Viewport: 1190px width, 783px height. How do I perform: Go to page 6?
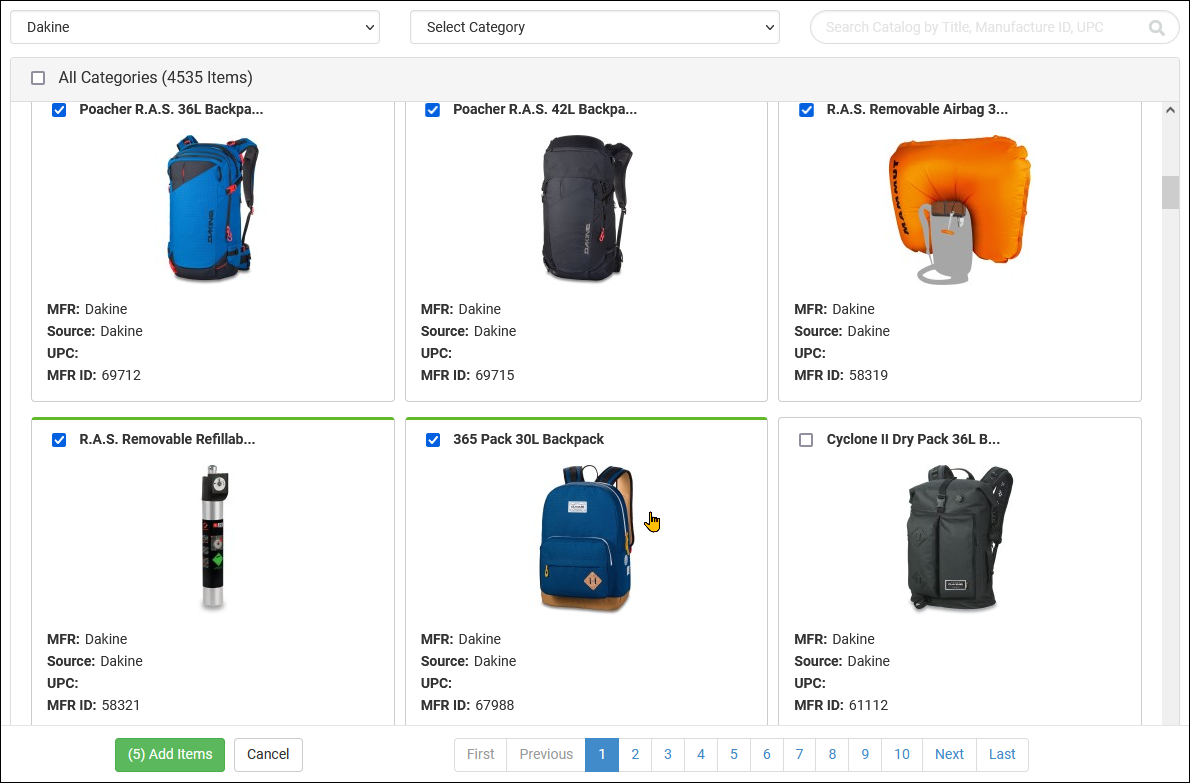point(767,755)
